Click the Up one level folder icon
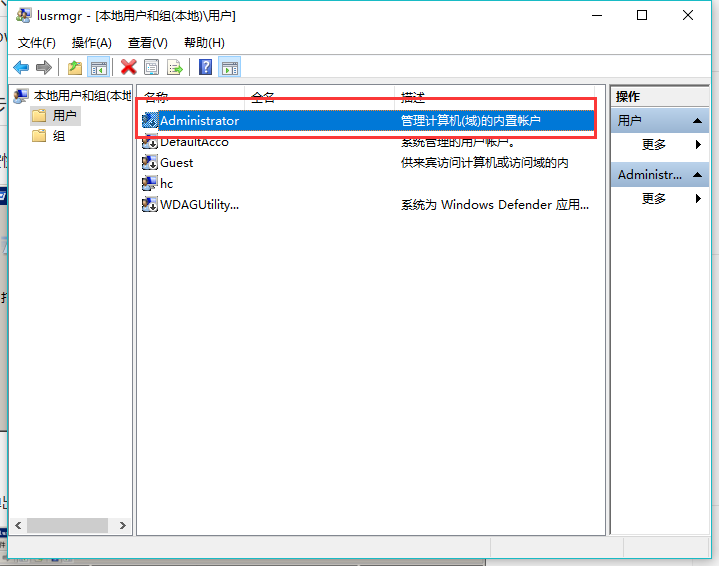The image size is (719, 566). (x=75, y=67)
